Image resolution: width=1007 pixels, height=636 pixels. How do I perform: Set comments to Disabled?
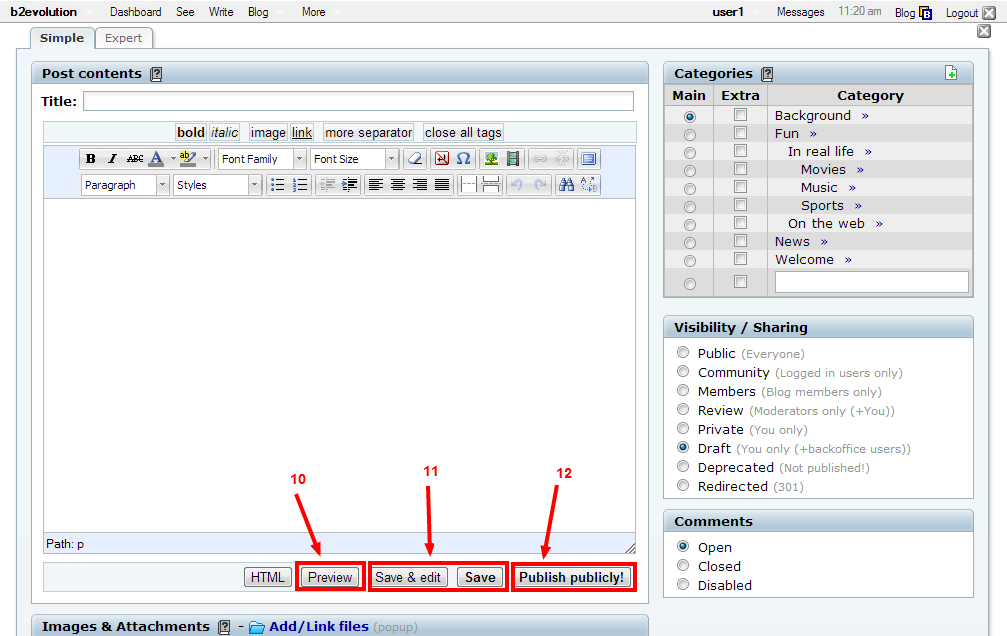point(683,584)
